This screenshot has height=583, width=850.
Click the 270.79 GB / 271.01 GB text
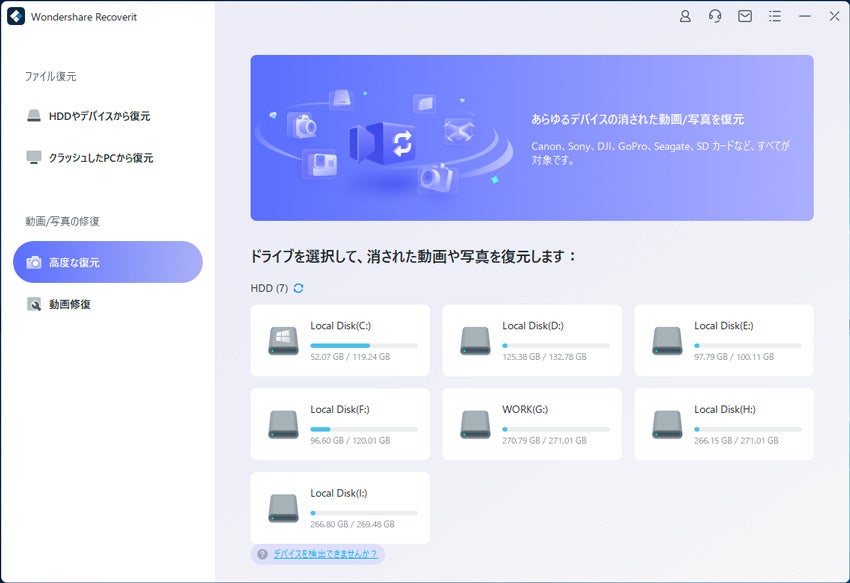tap(544, 440)
